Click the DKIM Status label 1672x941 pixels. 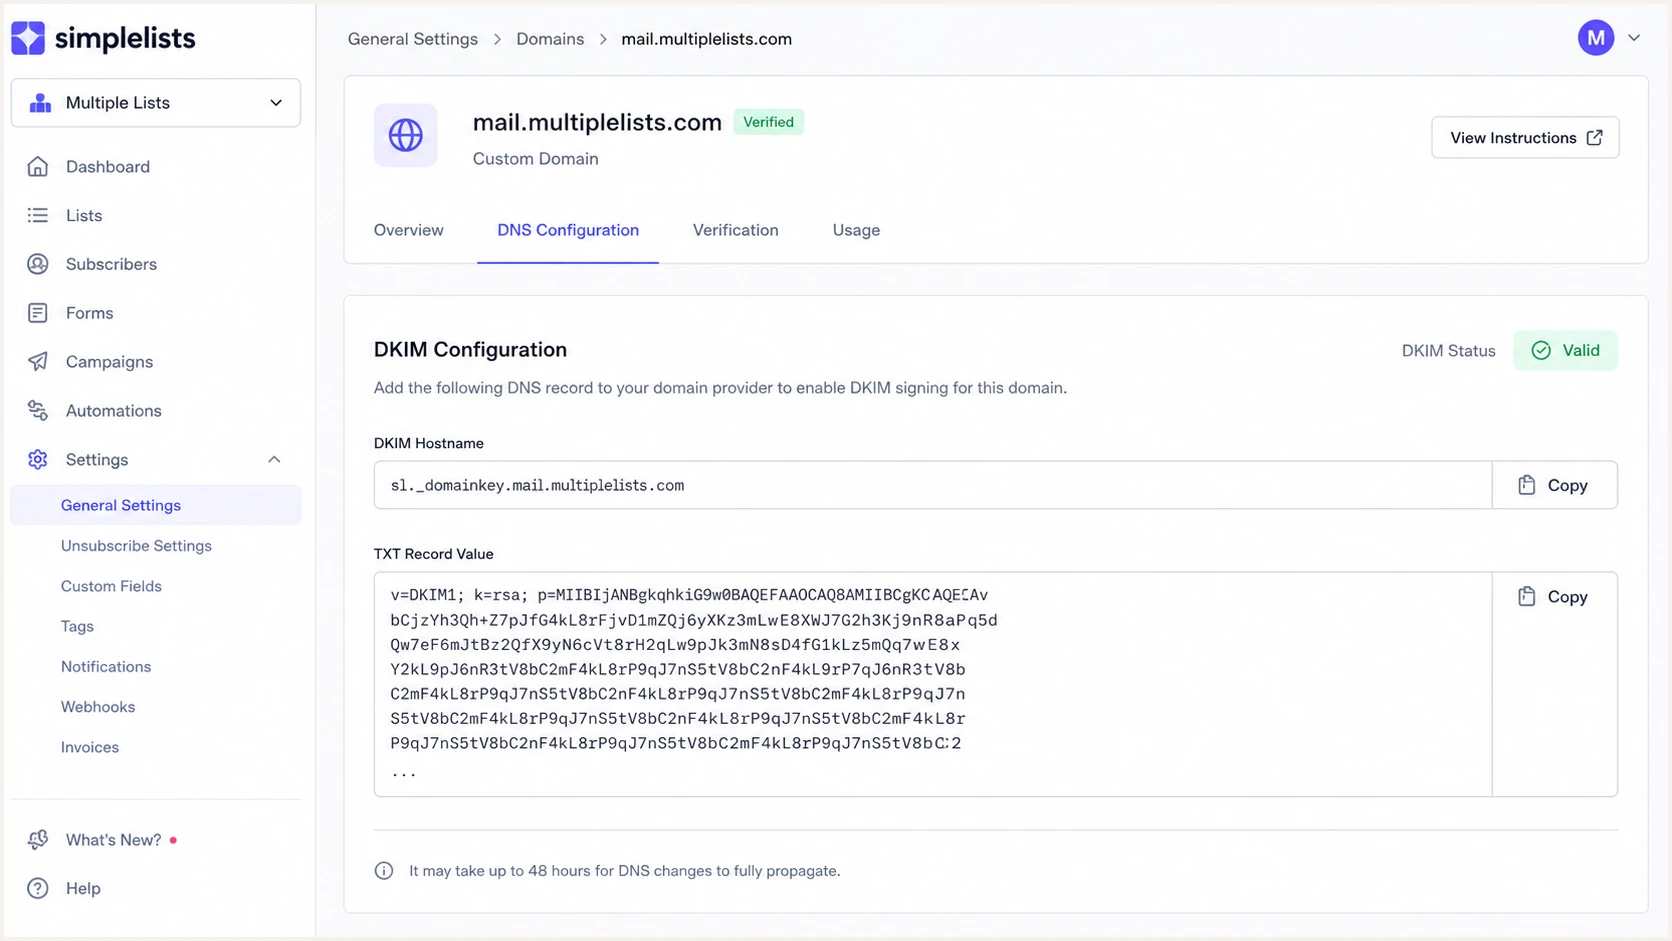pyautogui.click(x=1448, y=351)
